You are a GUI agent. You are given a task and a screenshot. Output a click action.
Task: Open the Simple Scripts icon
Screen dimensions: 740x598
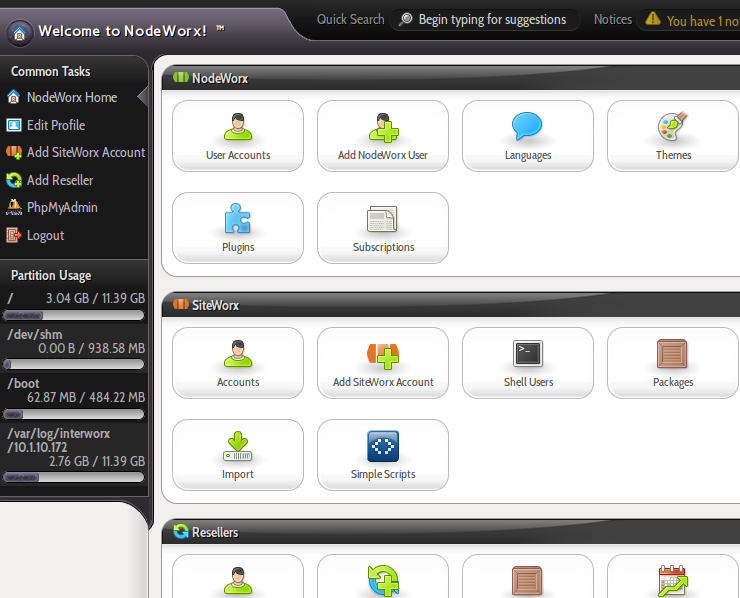coord(383,447)
